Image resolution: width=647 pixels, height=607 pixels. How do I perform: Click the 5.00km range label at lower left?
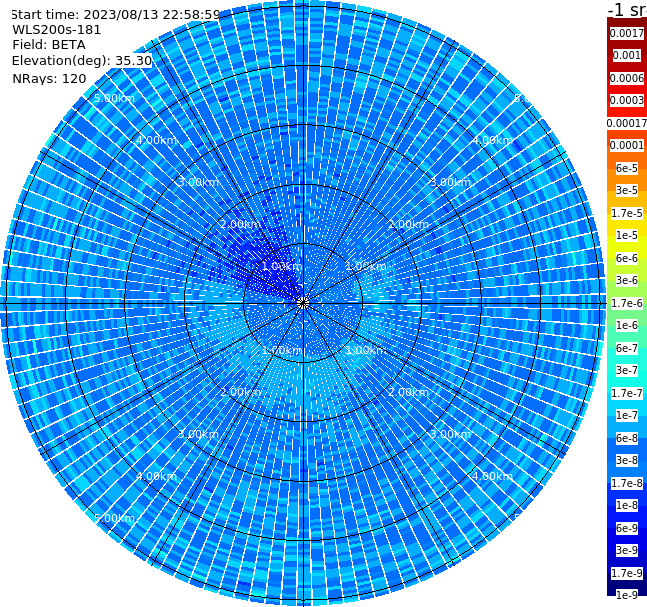[114, 518]
